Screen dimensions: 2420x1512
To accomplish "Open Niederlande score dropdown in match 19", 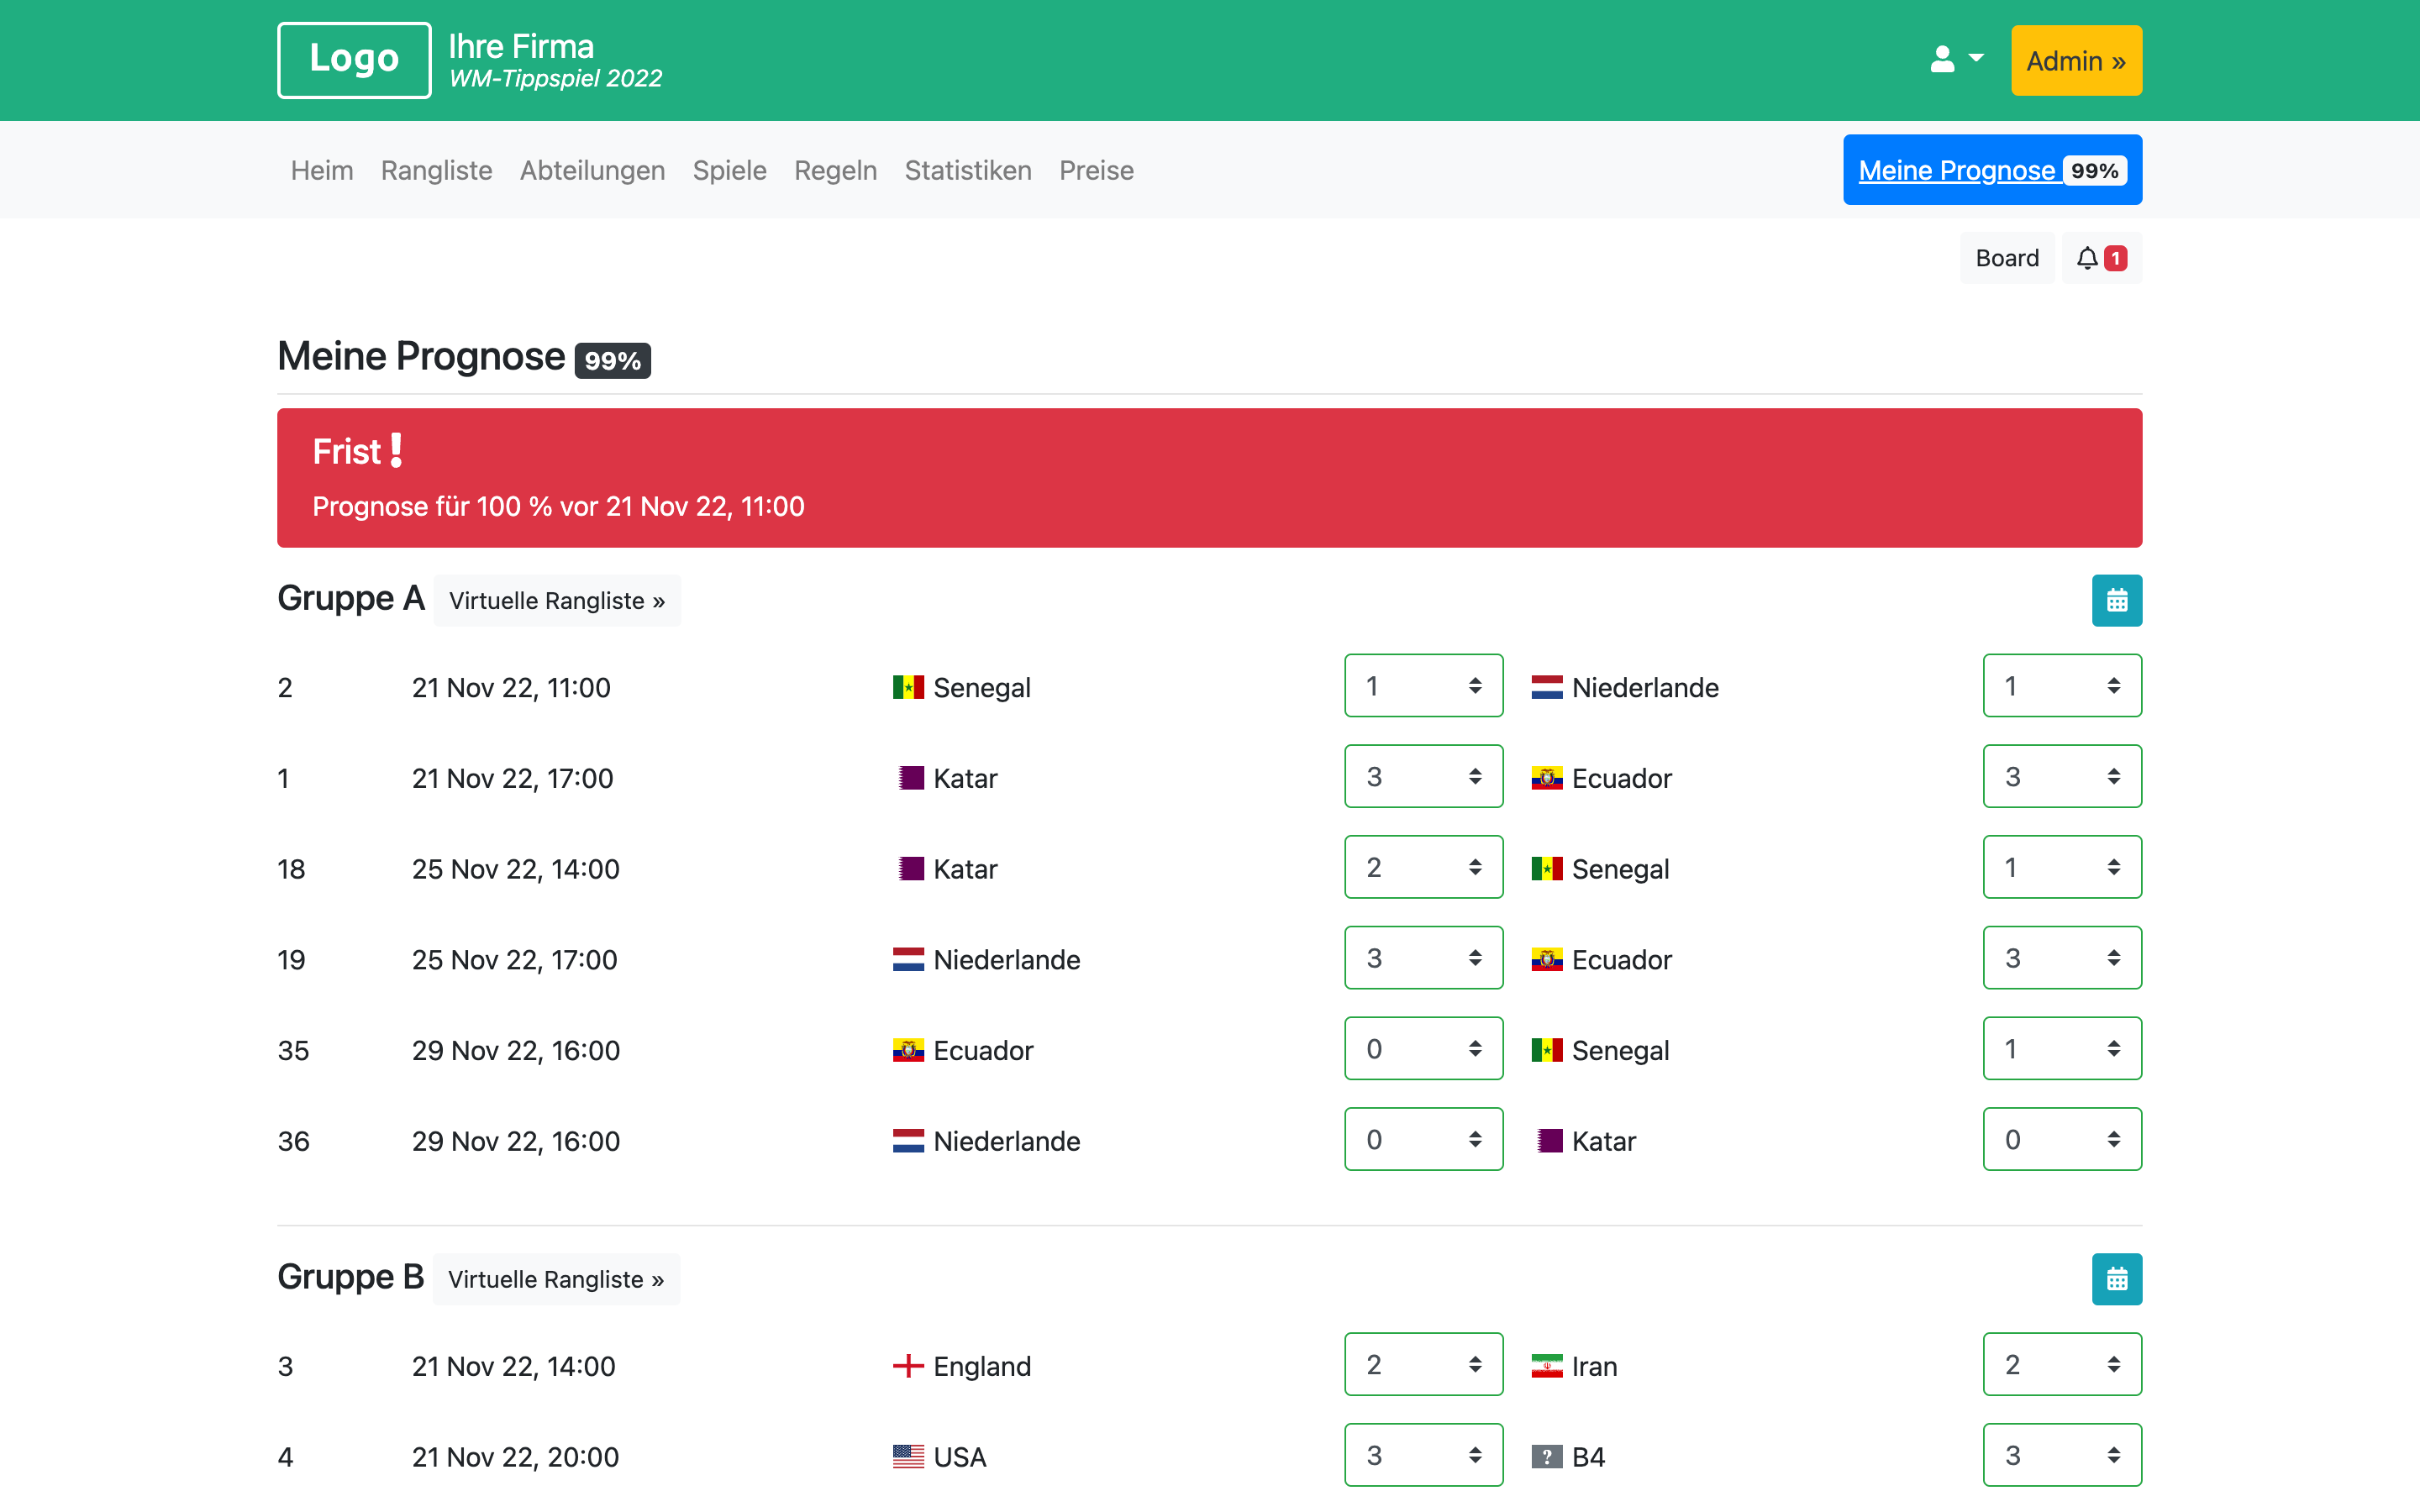I will [x=1423, y=958].
